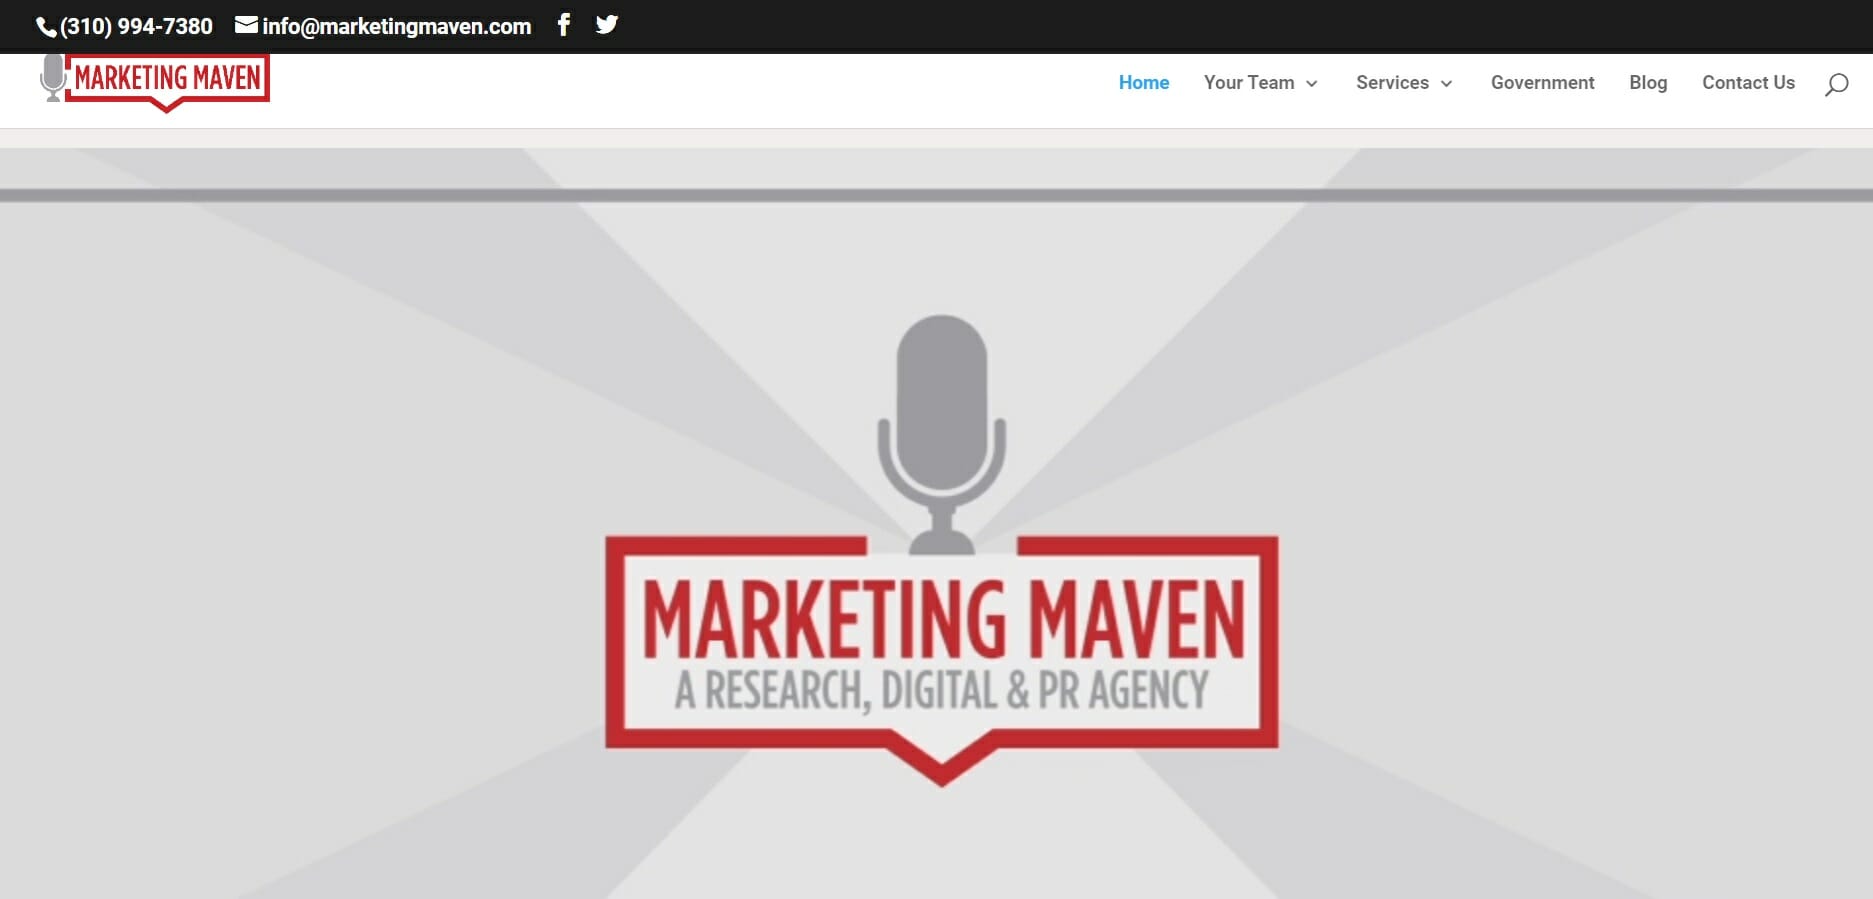1873x899 pixels.
Task: Go to the Home menu item
Action: (x=1144, y=83)
